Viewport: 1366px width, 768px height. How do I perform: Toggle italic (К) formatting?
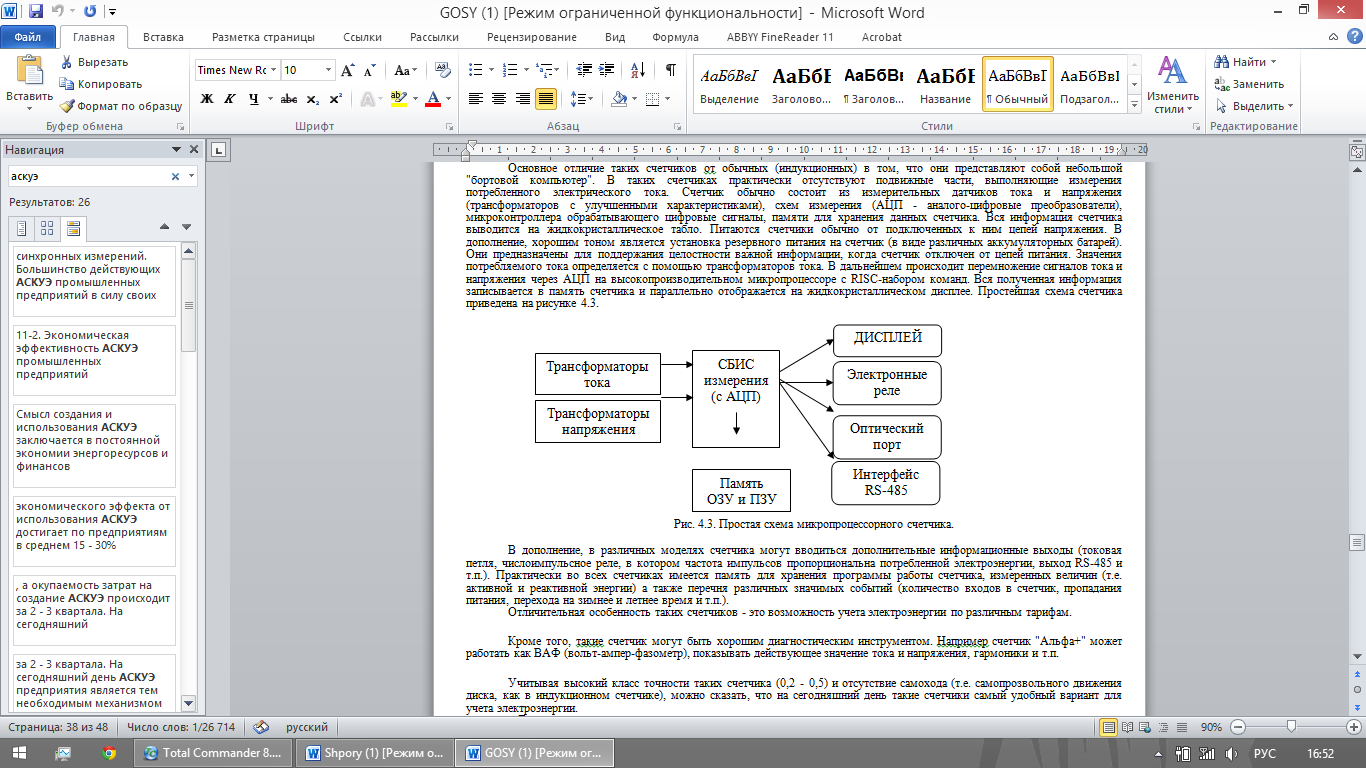231,99
